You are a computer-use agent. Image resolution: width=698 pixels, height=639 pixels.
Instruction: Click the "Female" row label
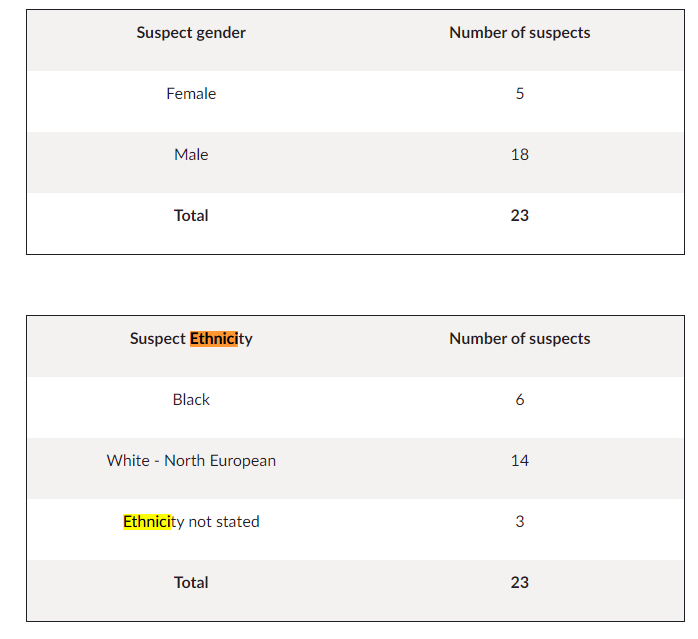pyautogui.click(x=191, y=94)
